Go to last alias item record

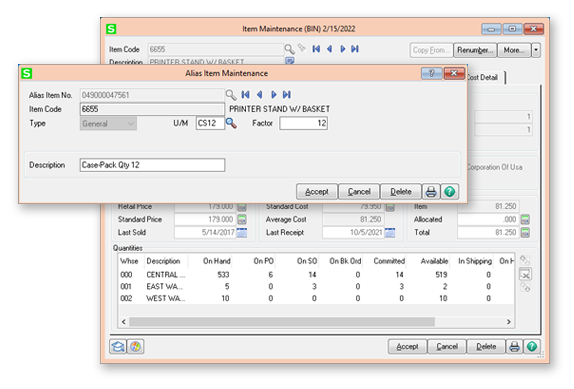coord(287,95)
